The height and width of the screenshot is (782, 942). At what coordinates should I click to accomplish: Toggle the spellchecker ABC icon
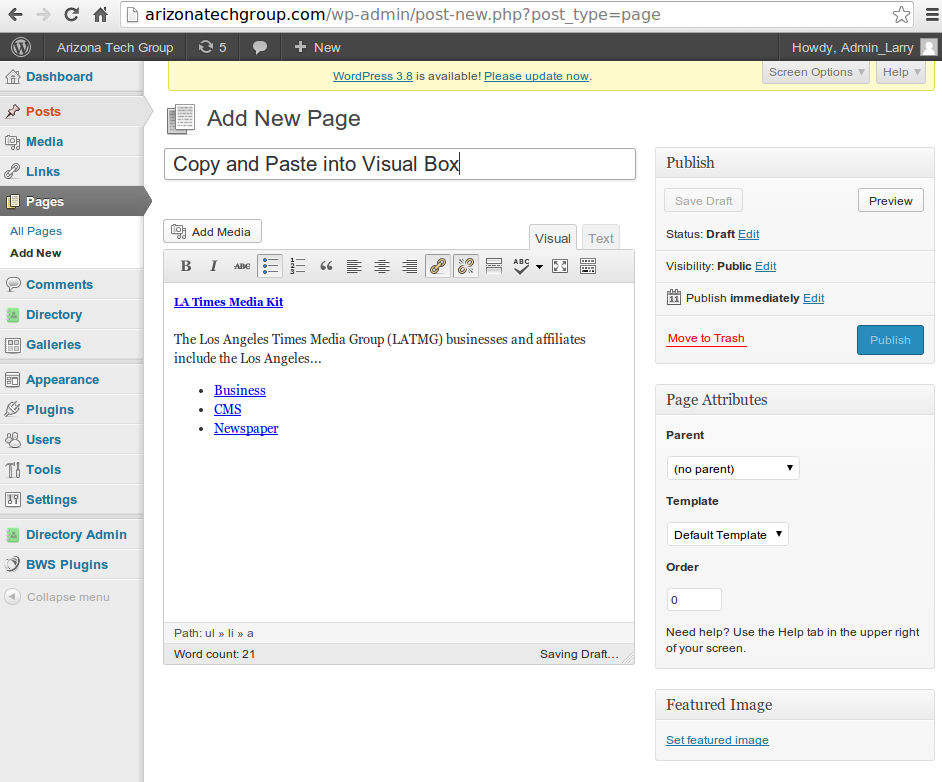click(521, 266)
